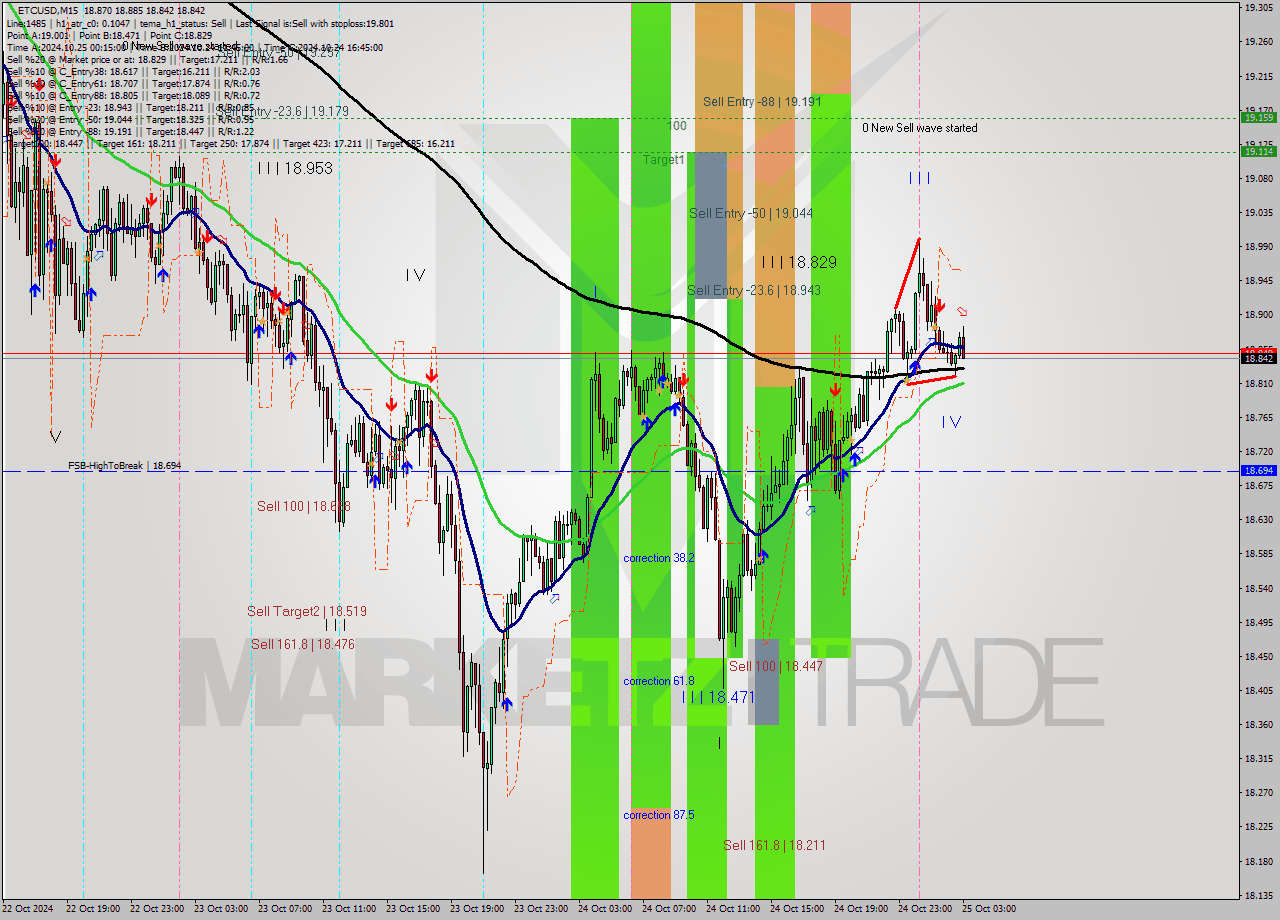Click the 'FSB-HighToBreak | 18.694' label

[124, 466]
